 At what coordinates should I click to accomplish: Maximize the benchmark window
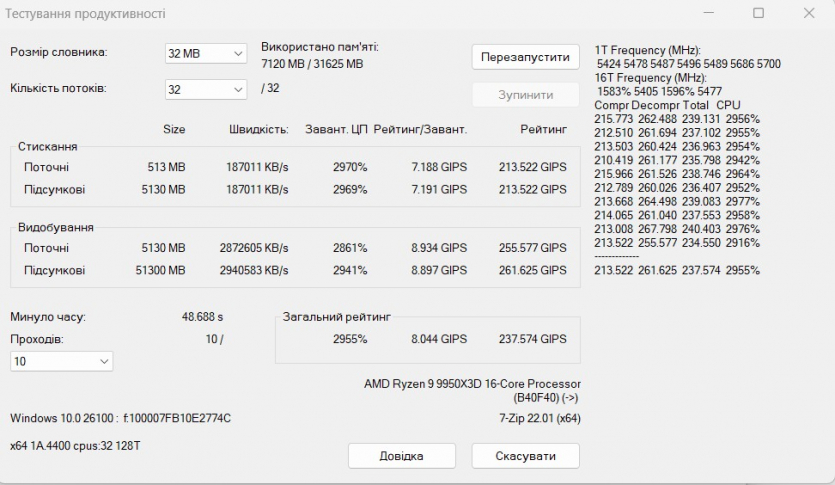click(758, 14)
